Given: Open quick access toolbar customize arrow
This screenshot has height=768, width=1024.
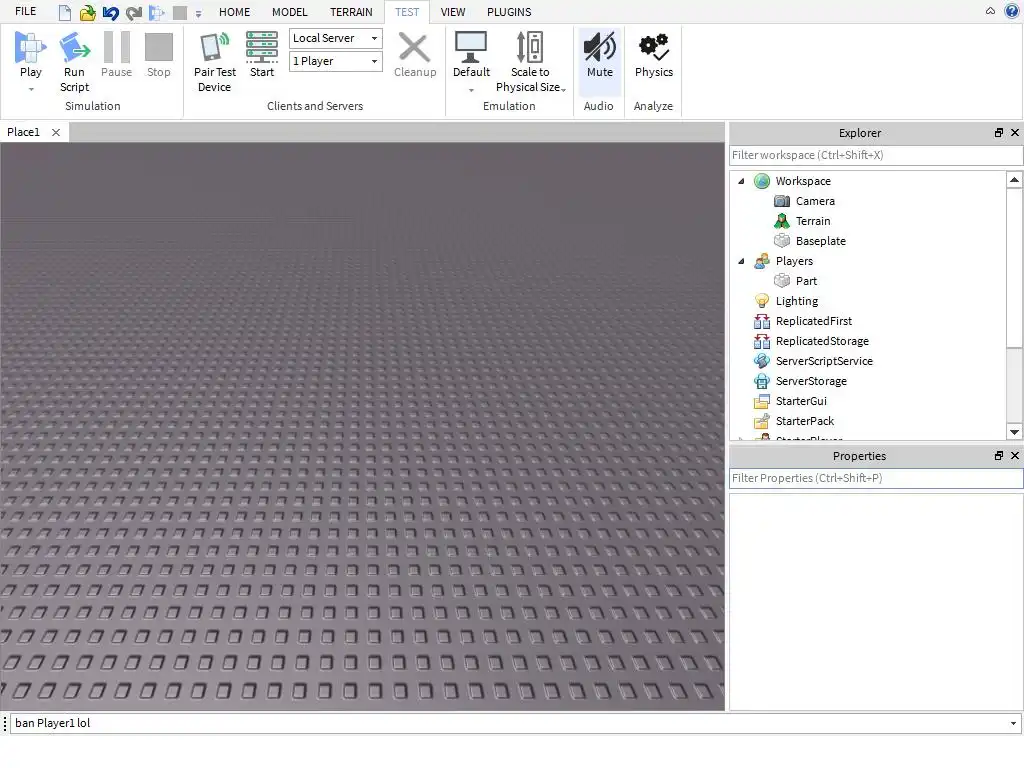Looking at the screenshot, I should coord(198,13).
